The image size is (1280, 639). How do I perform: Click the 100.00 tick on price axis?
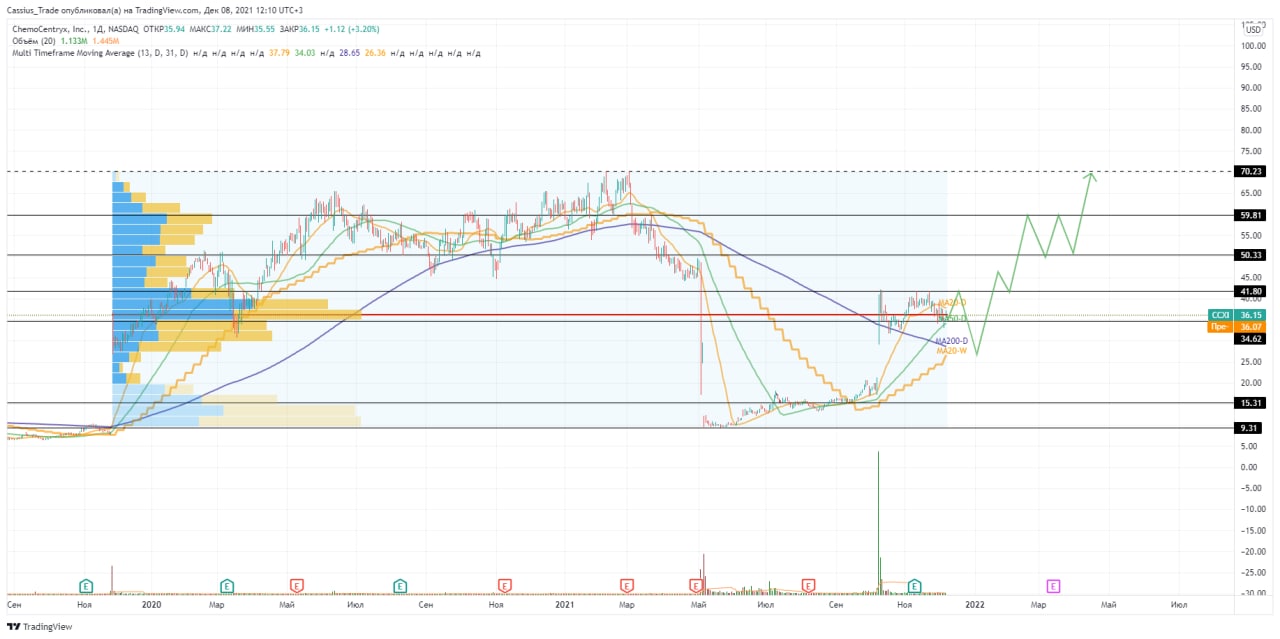(1252, 46)
